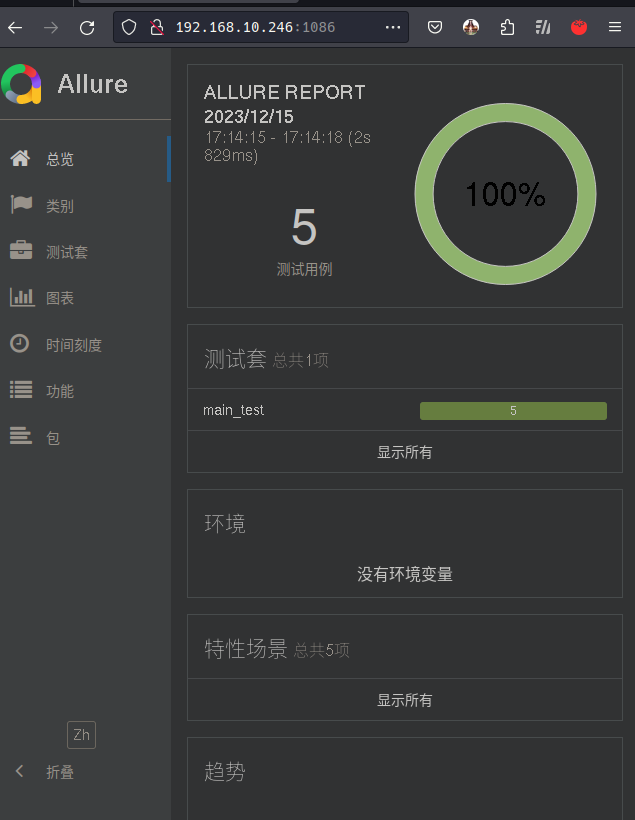Click 显示所有 under 特性场景
Screen dimensions: 635x820
tap(405, 700)
